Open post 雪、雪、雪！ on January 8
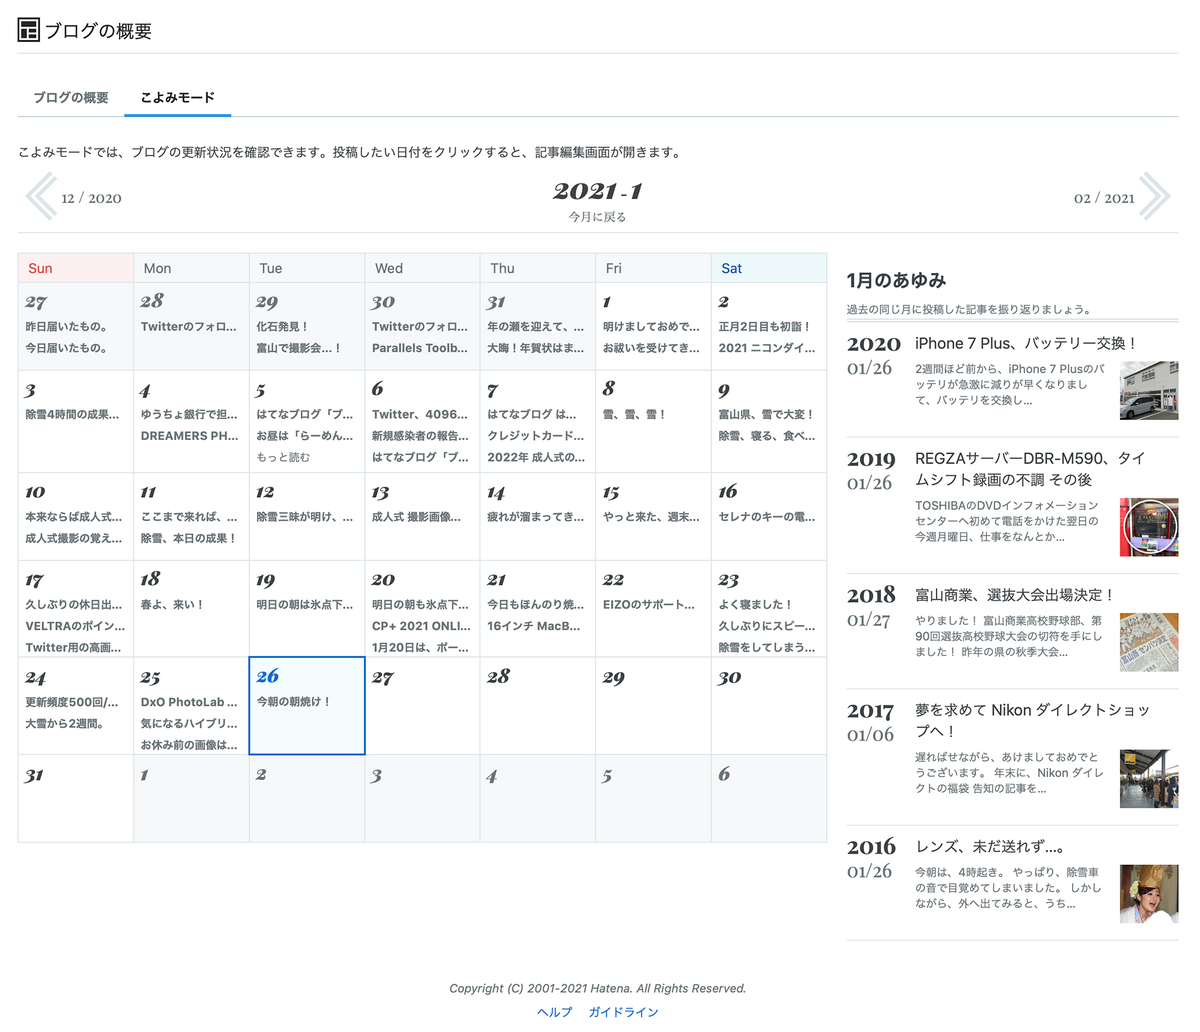Image resolution: width=1200 pixels, height=1032 pixels. click(x=634, y=414)
